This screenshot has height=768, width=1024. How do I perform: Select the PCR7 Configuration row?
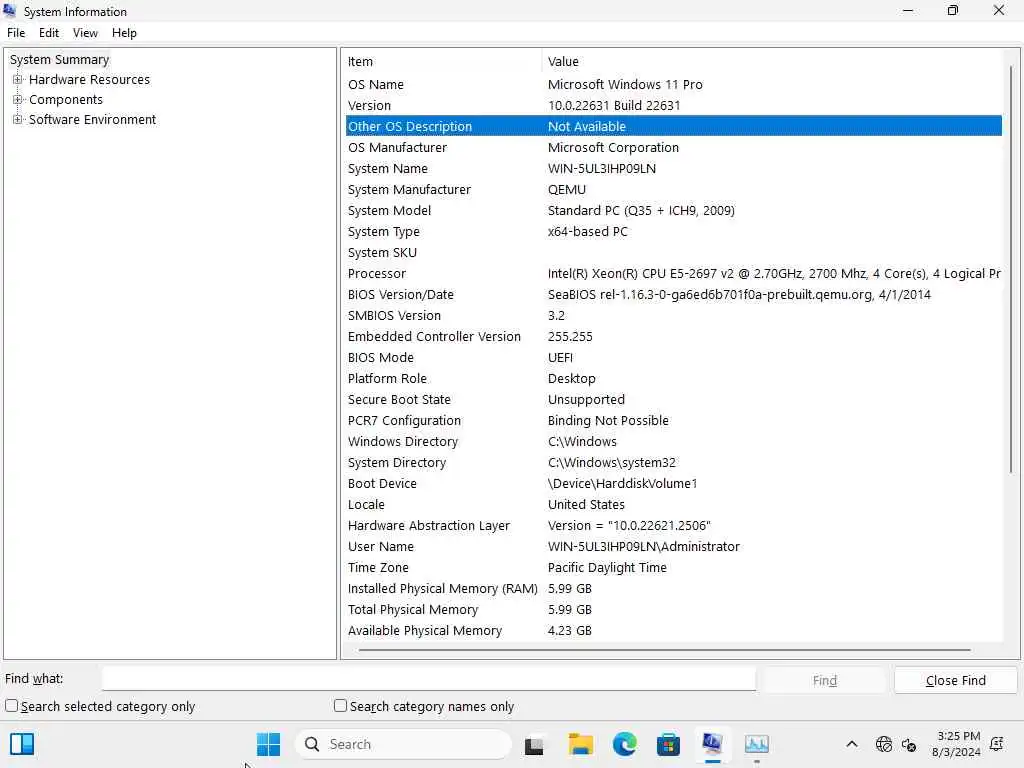pos(673,421)
